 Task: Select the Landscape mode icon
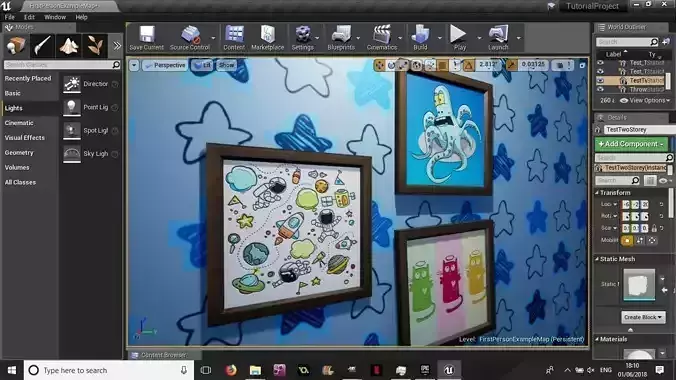click(69, 45)
